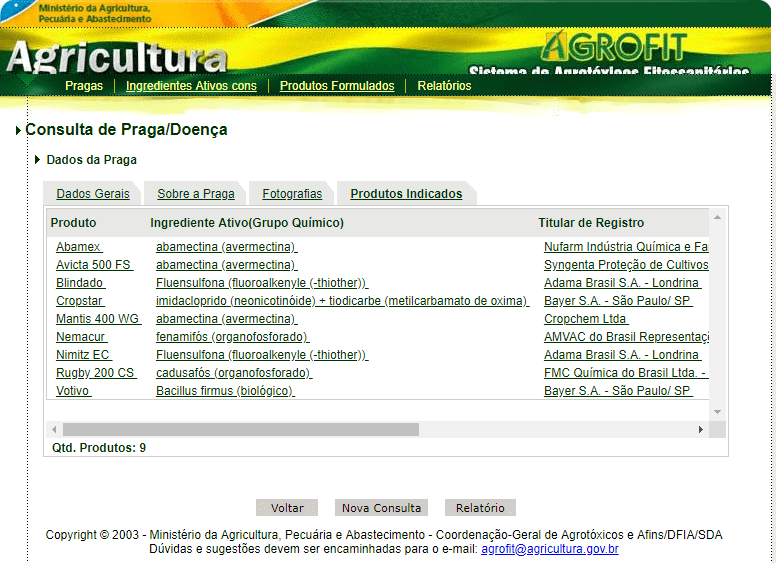The height and width of the screenshot is (563, 776).
Task: Switch to the Dados Gerais tab
Action: tap(93, 194)
